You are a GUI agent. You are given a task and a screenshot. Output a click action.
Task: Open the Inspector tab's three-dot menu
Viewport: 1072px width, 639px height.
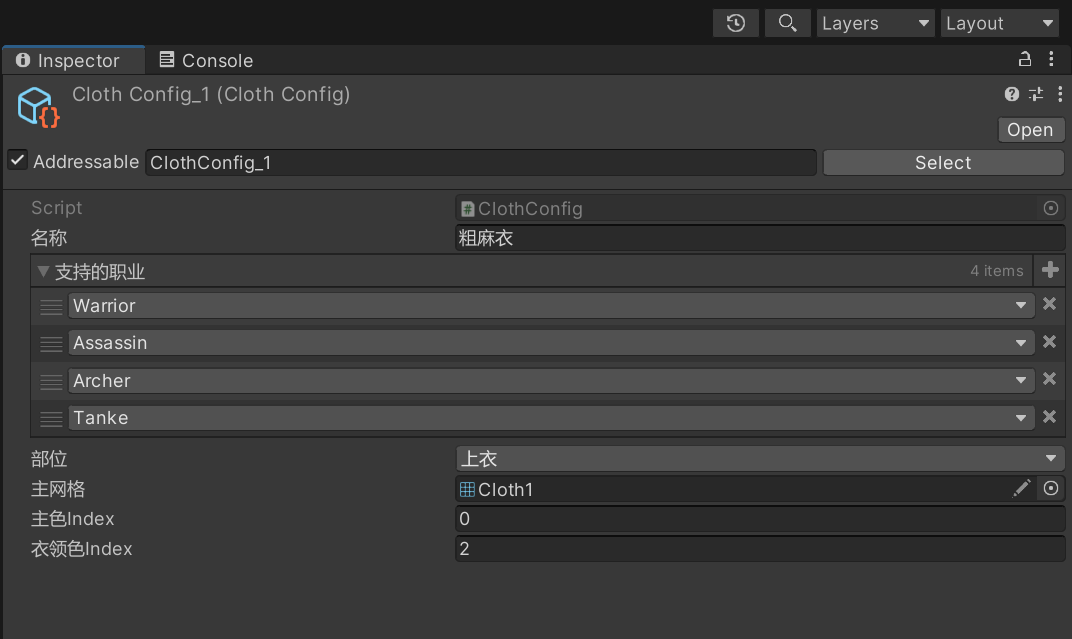[x=1051, y=60]
